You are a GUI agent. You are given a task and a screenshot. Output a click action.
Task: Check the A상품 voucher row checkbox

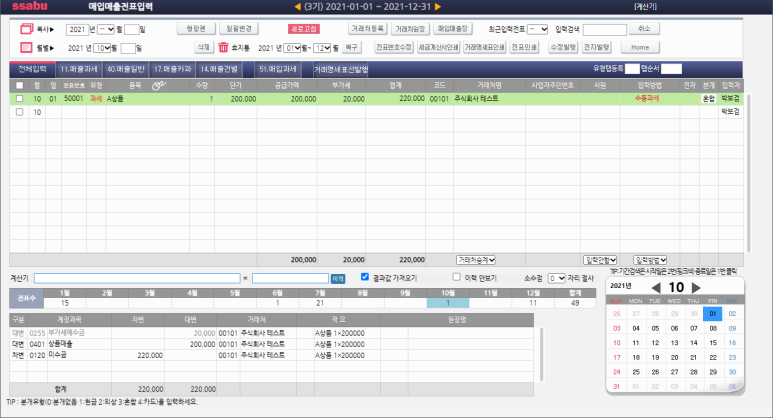[x=19, y=99]
